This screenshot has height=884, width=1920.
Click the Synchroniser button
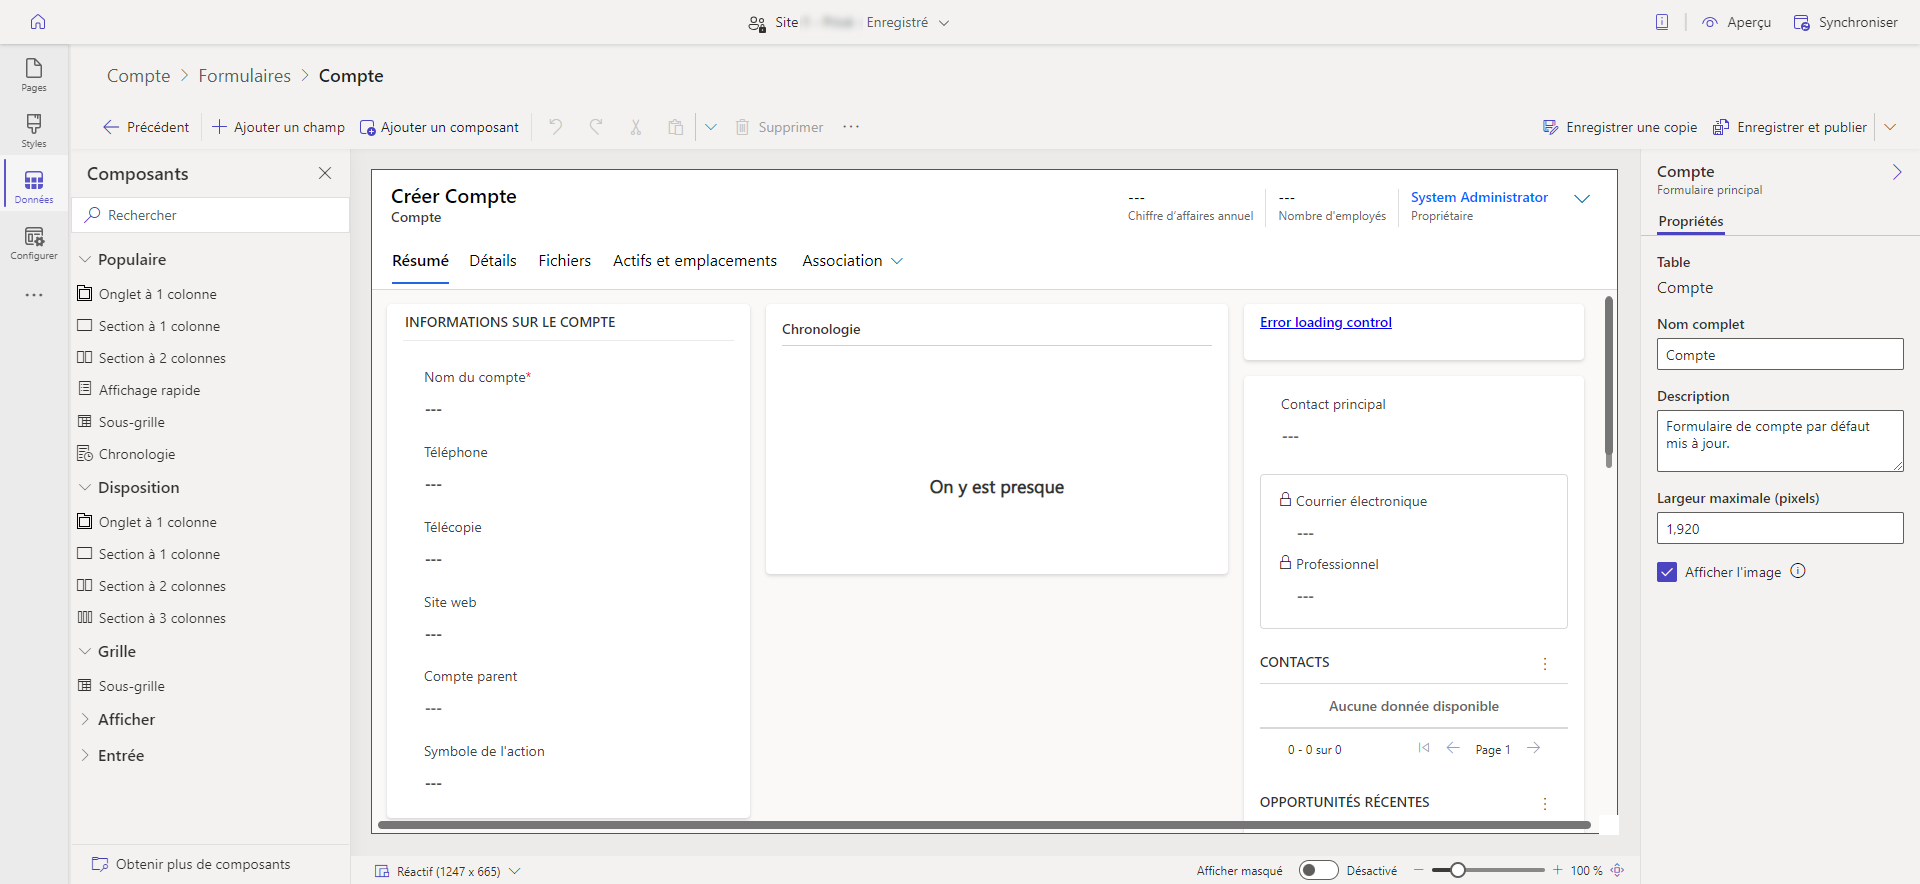(1845, 22)
